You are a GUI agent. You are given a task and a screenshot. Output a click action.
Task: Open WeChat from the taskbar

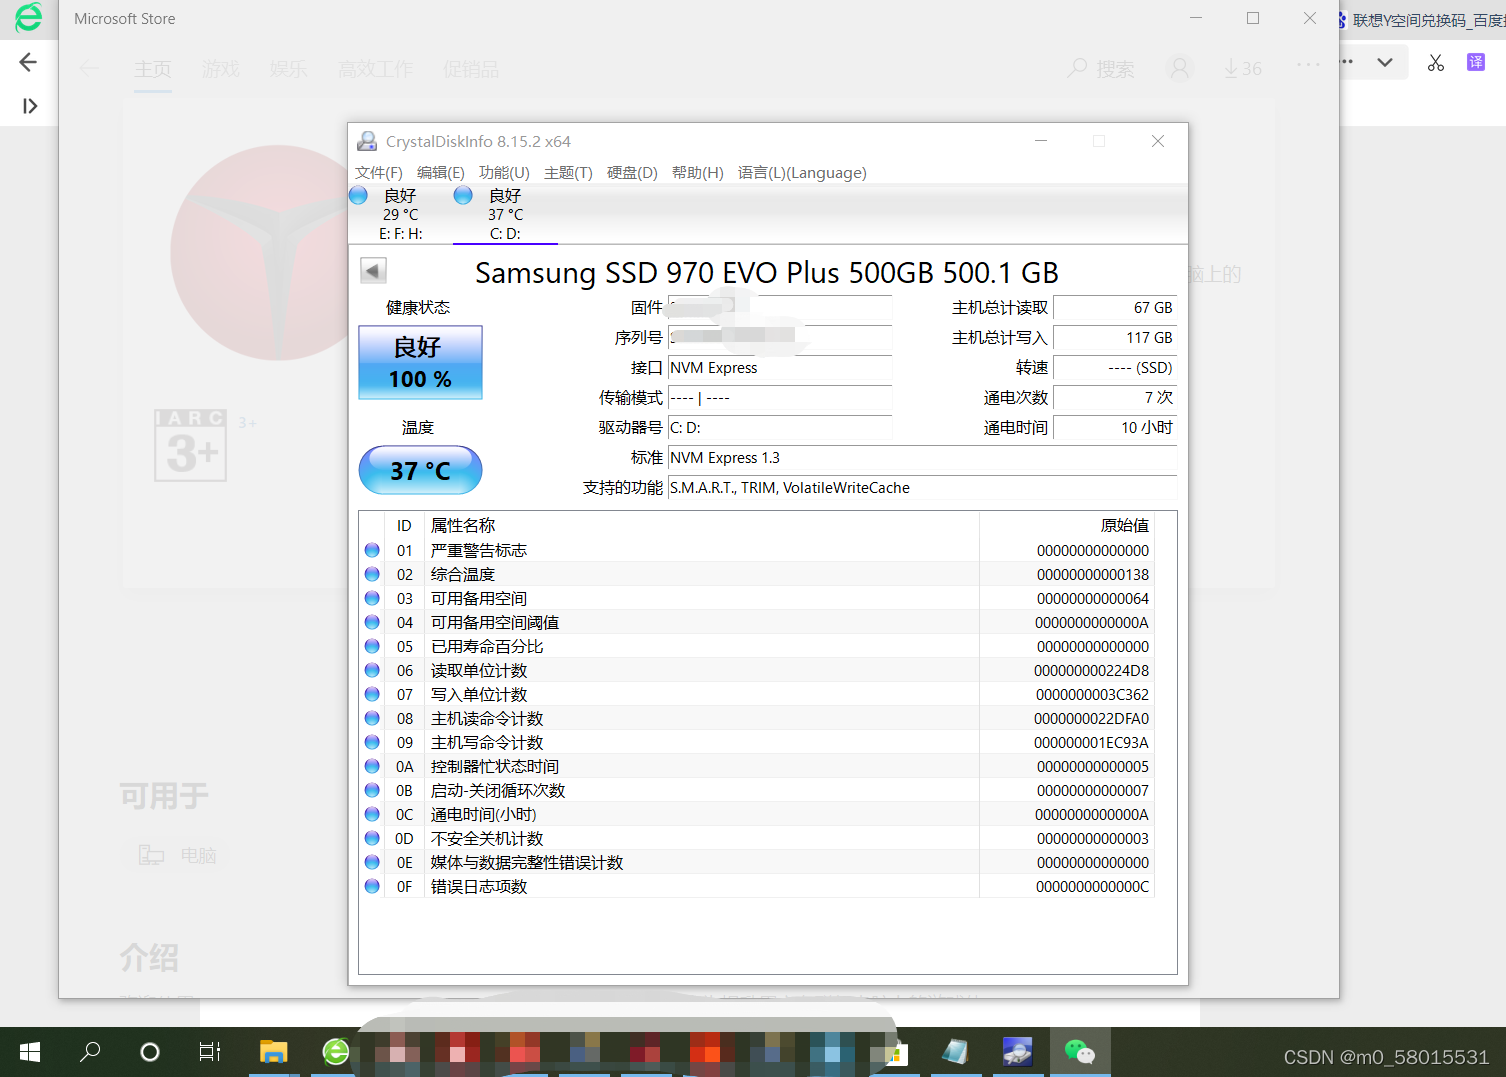pyautogui.click(x=1079, y=1052)
